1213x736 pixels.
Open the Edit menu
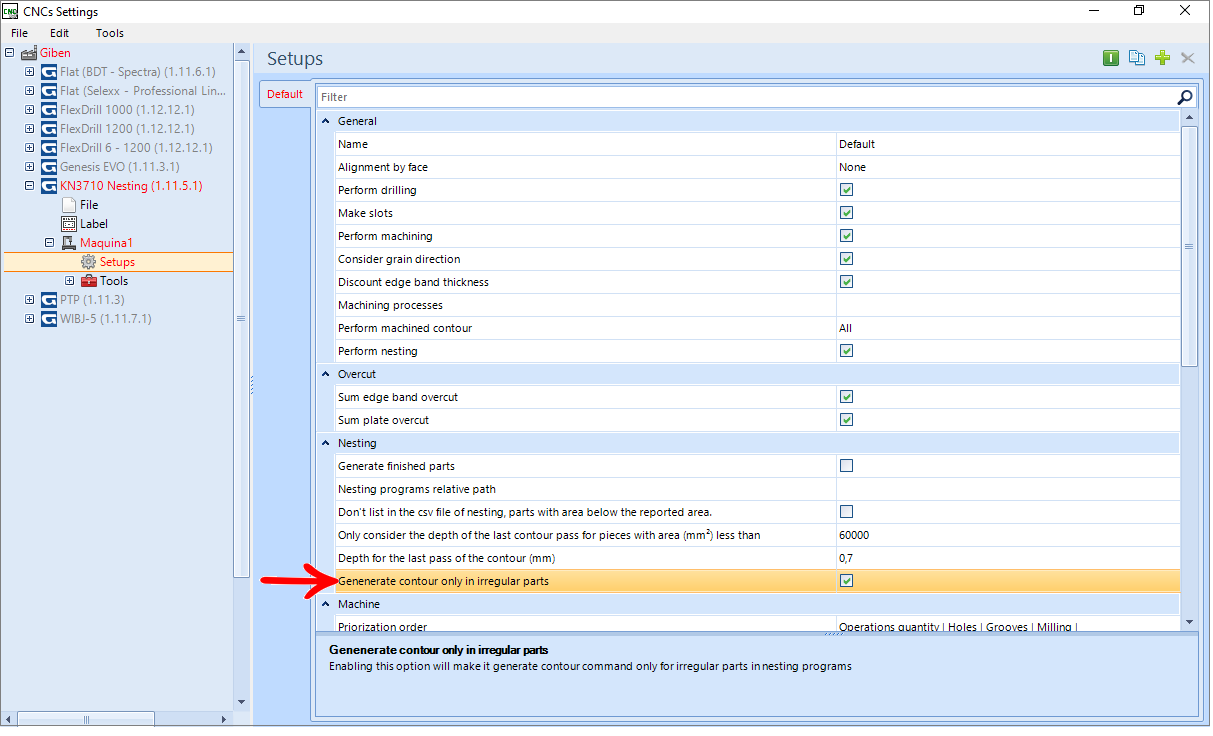point(60,33)
